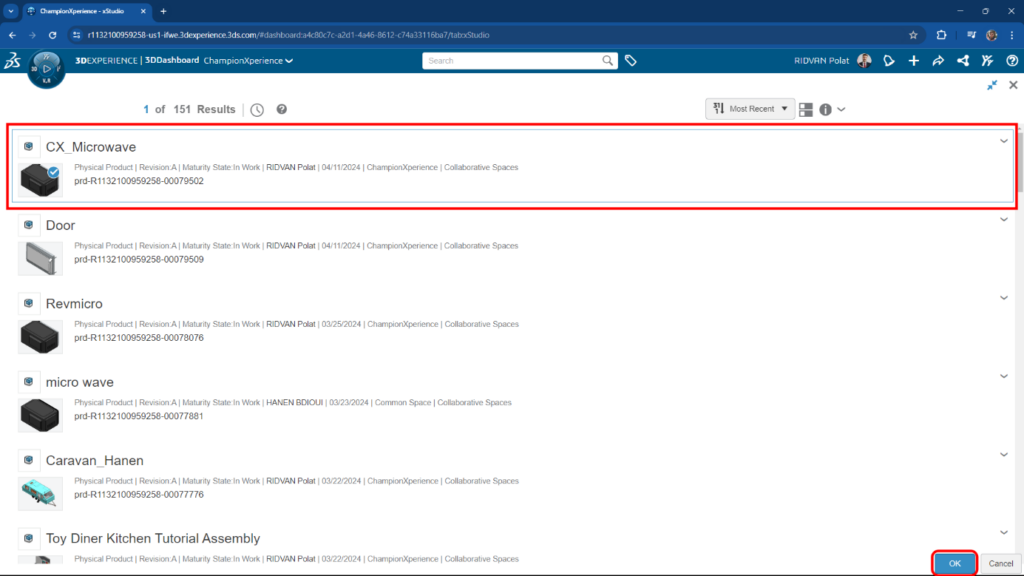1024x576 pixels.
Task: Open the tag (6WTags) icon
Action: (631, 61)
